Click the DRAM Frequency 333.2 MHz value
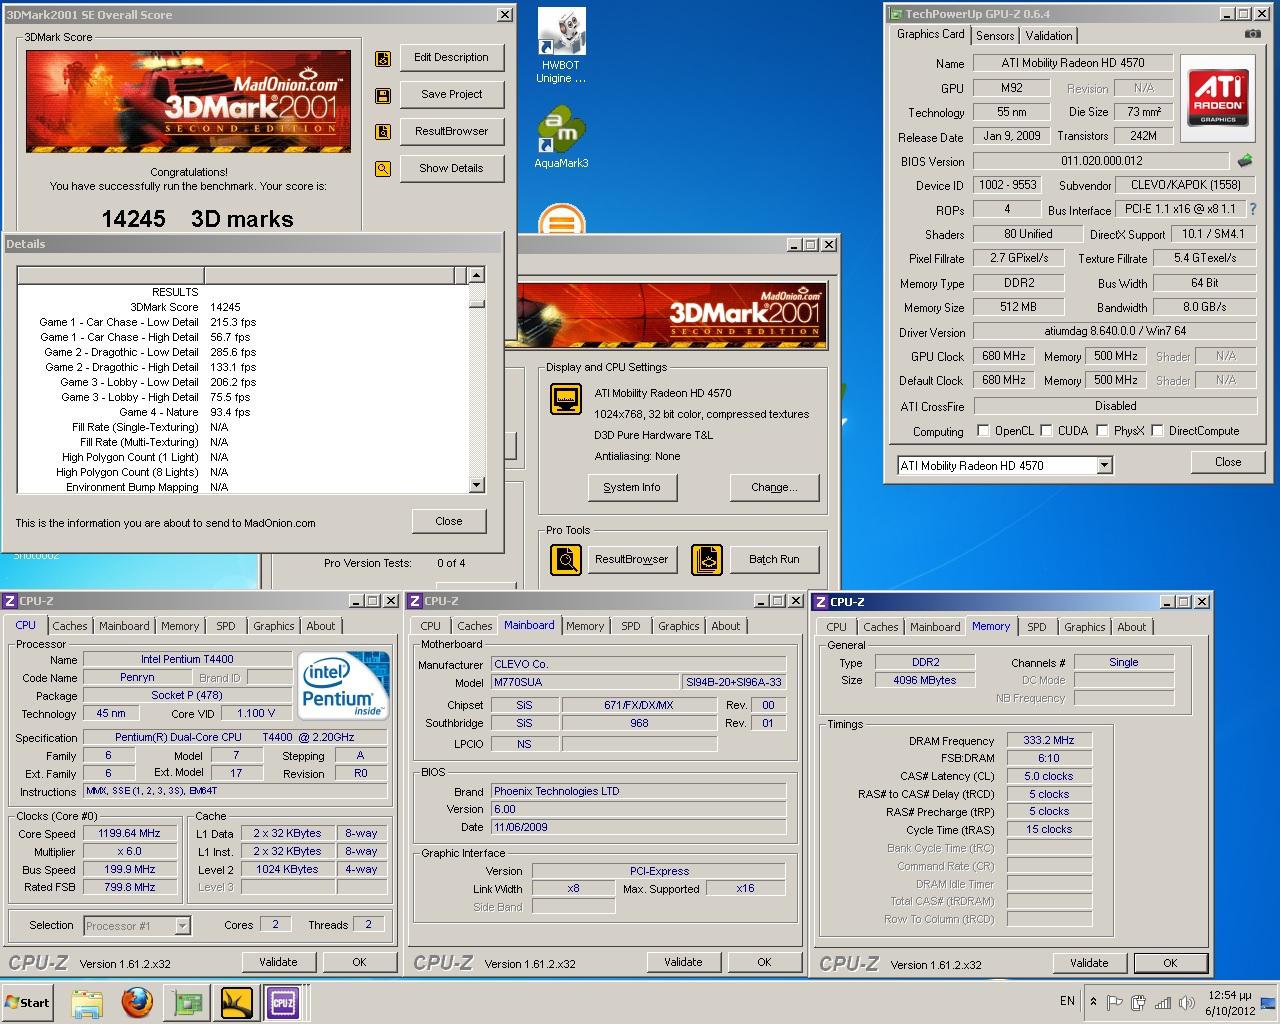The image size is (1280, 1024). pyautogui.click(x=1049, y=741)
